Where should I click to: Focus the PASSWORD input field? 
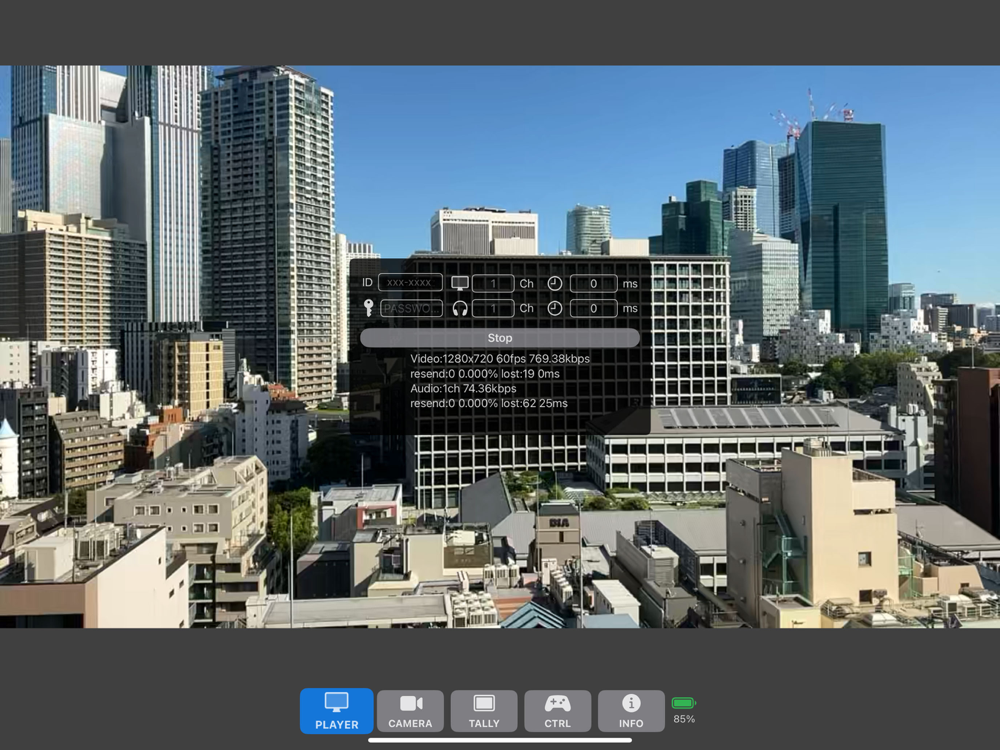click(x=411, y=309)
